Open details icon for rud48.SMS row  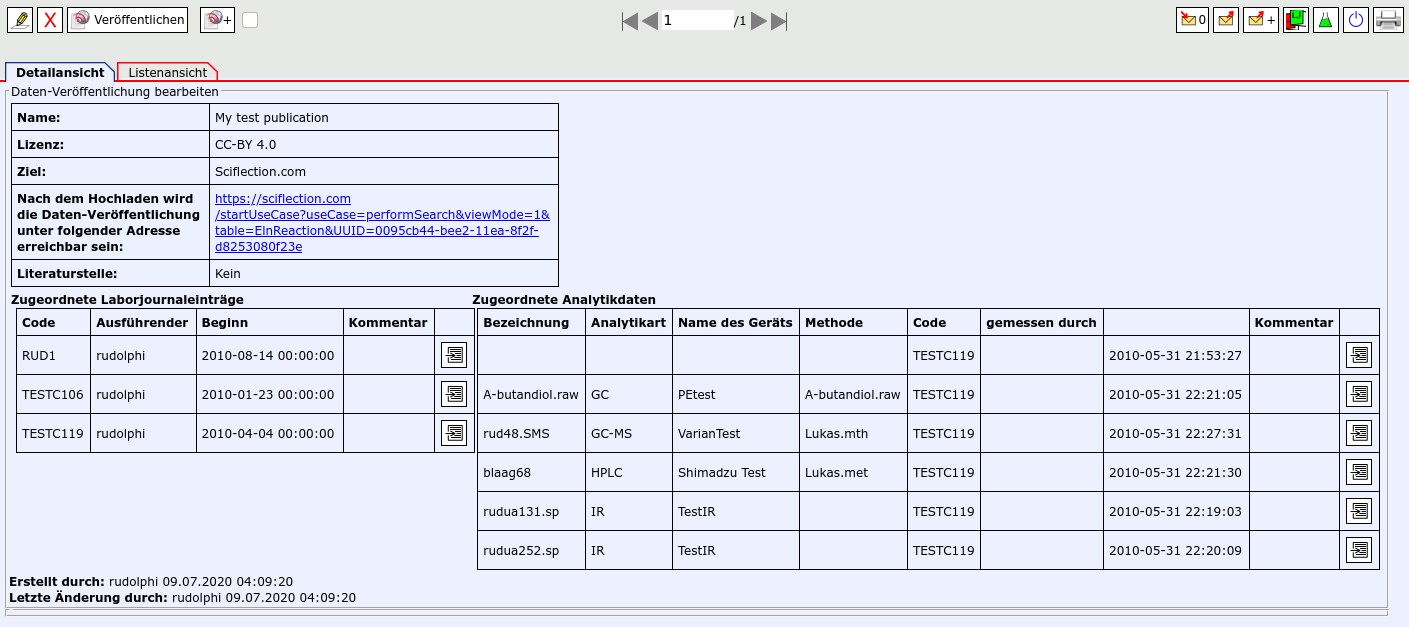(x=1358, y=433)
